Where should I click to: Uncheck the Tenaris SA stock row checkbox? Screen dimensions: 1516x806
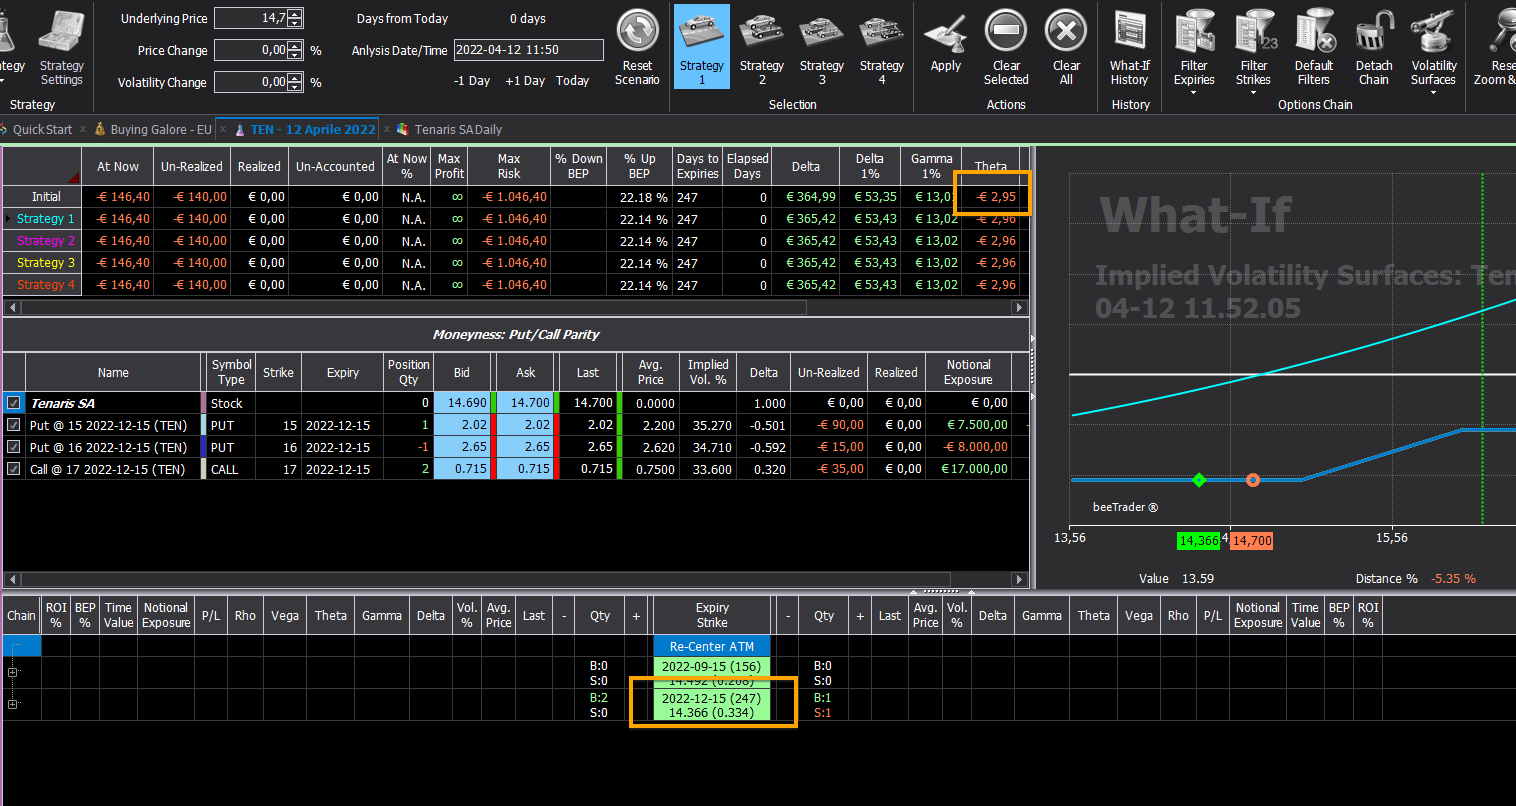click(13, 403)
